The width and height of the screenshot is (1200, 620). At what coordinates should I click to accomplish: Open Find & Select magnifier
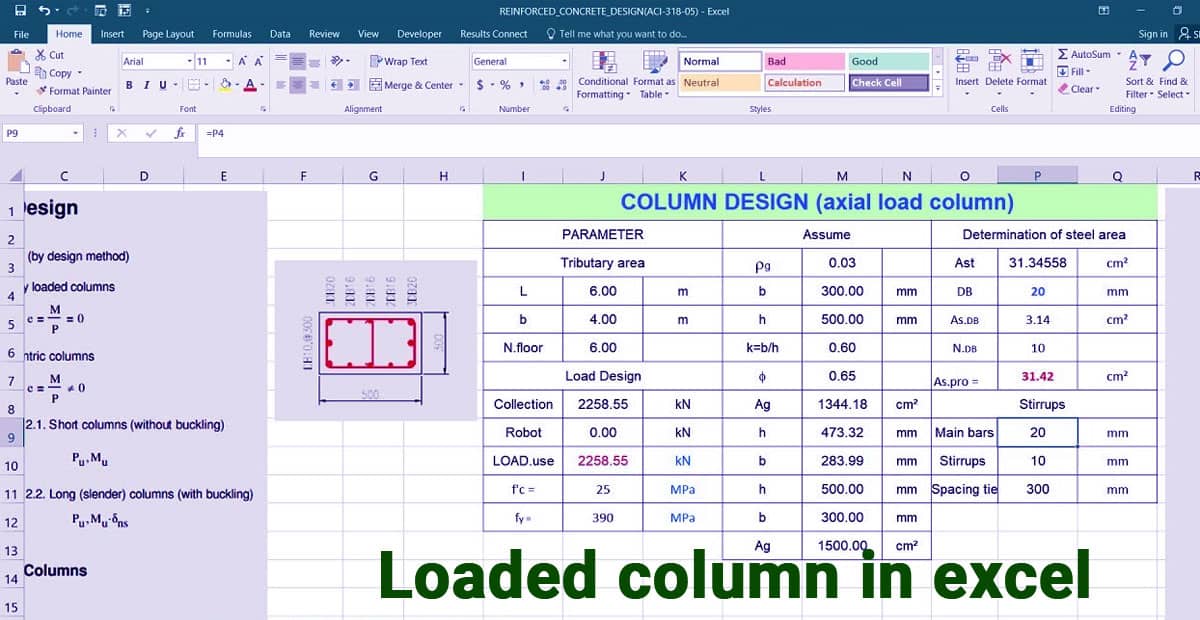[x=1173, y=73]
